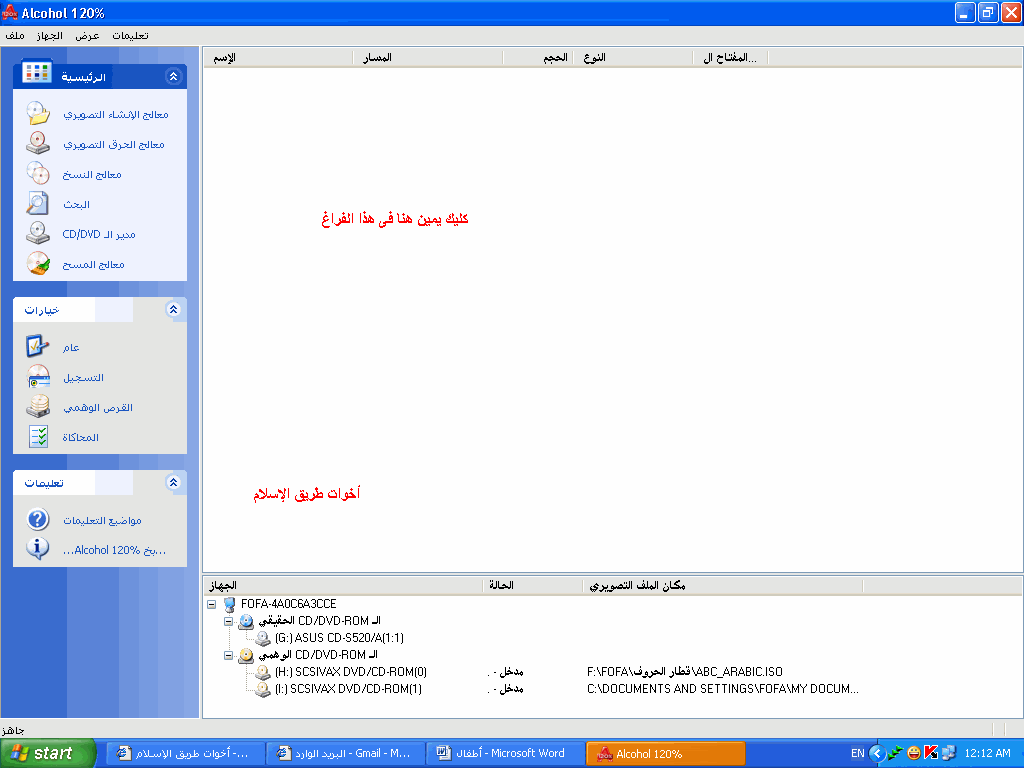The width and height of the screenshot is (1024, 768).
Task: Click the physical CD/DVD-ROM group icon
Action: [x=246, y=621]
